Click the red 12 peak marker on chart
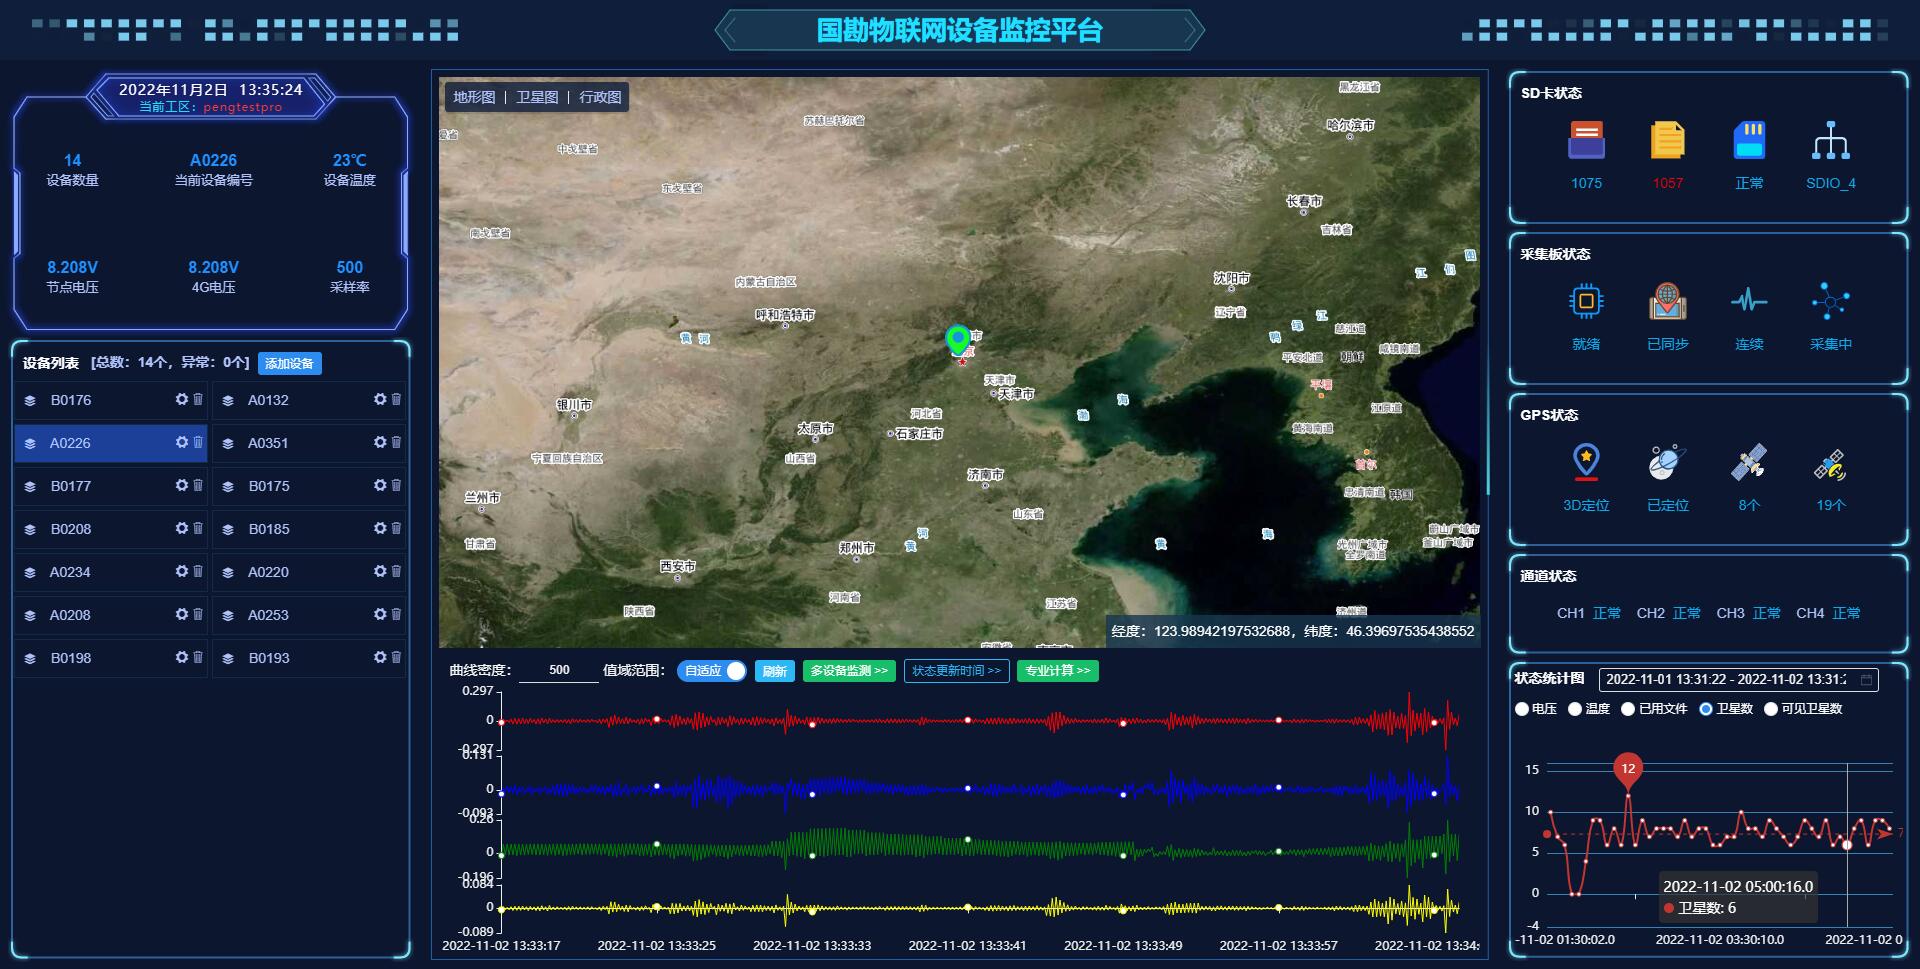This screenshot has height=969, width=1920. 1628,769
